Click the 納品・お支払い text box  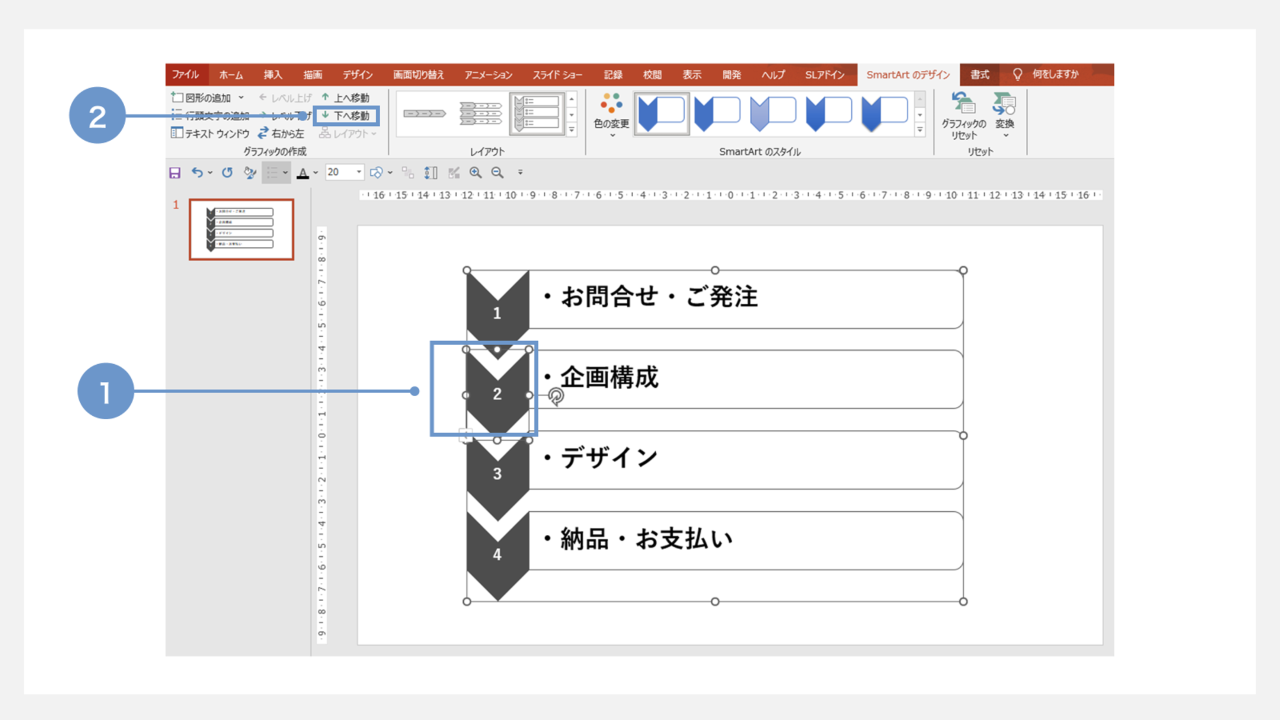[745, 541]
